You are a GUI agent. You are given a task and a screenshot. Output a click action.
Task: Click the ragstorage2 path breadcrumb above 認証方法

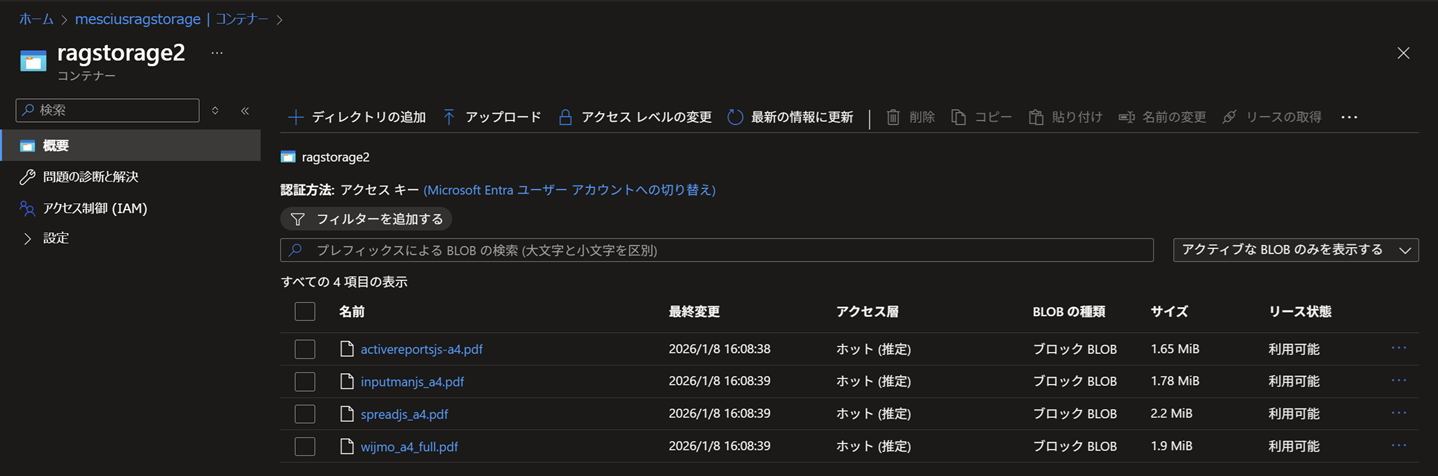(336, 157)
